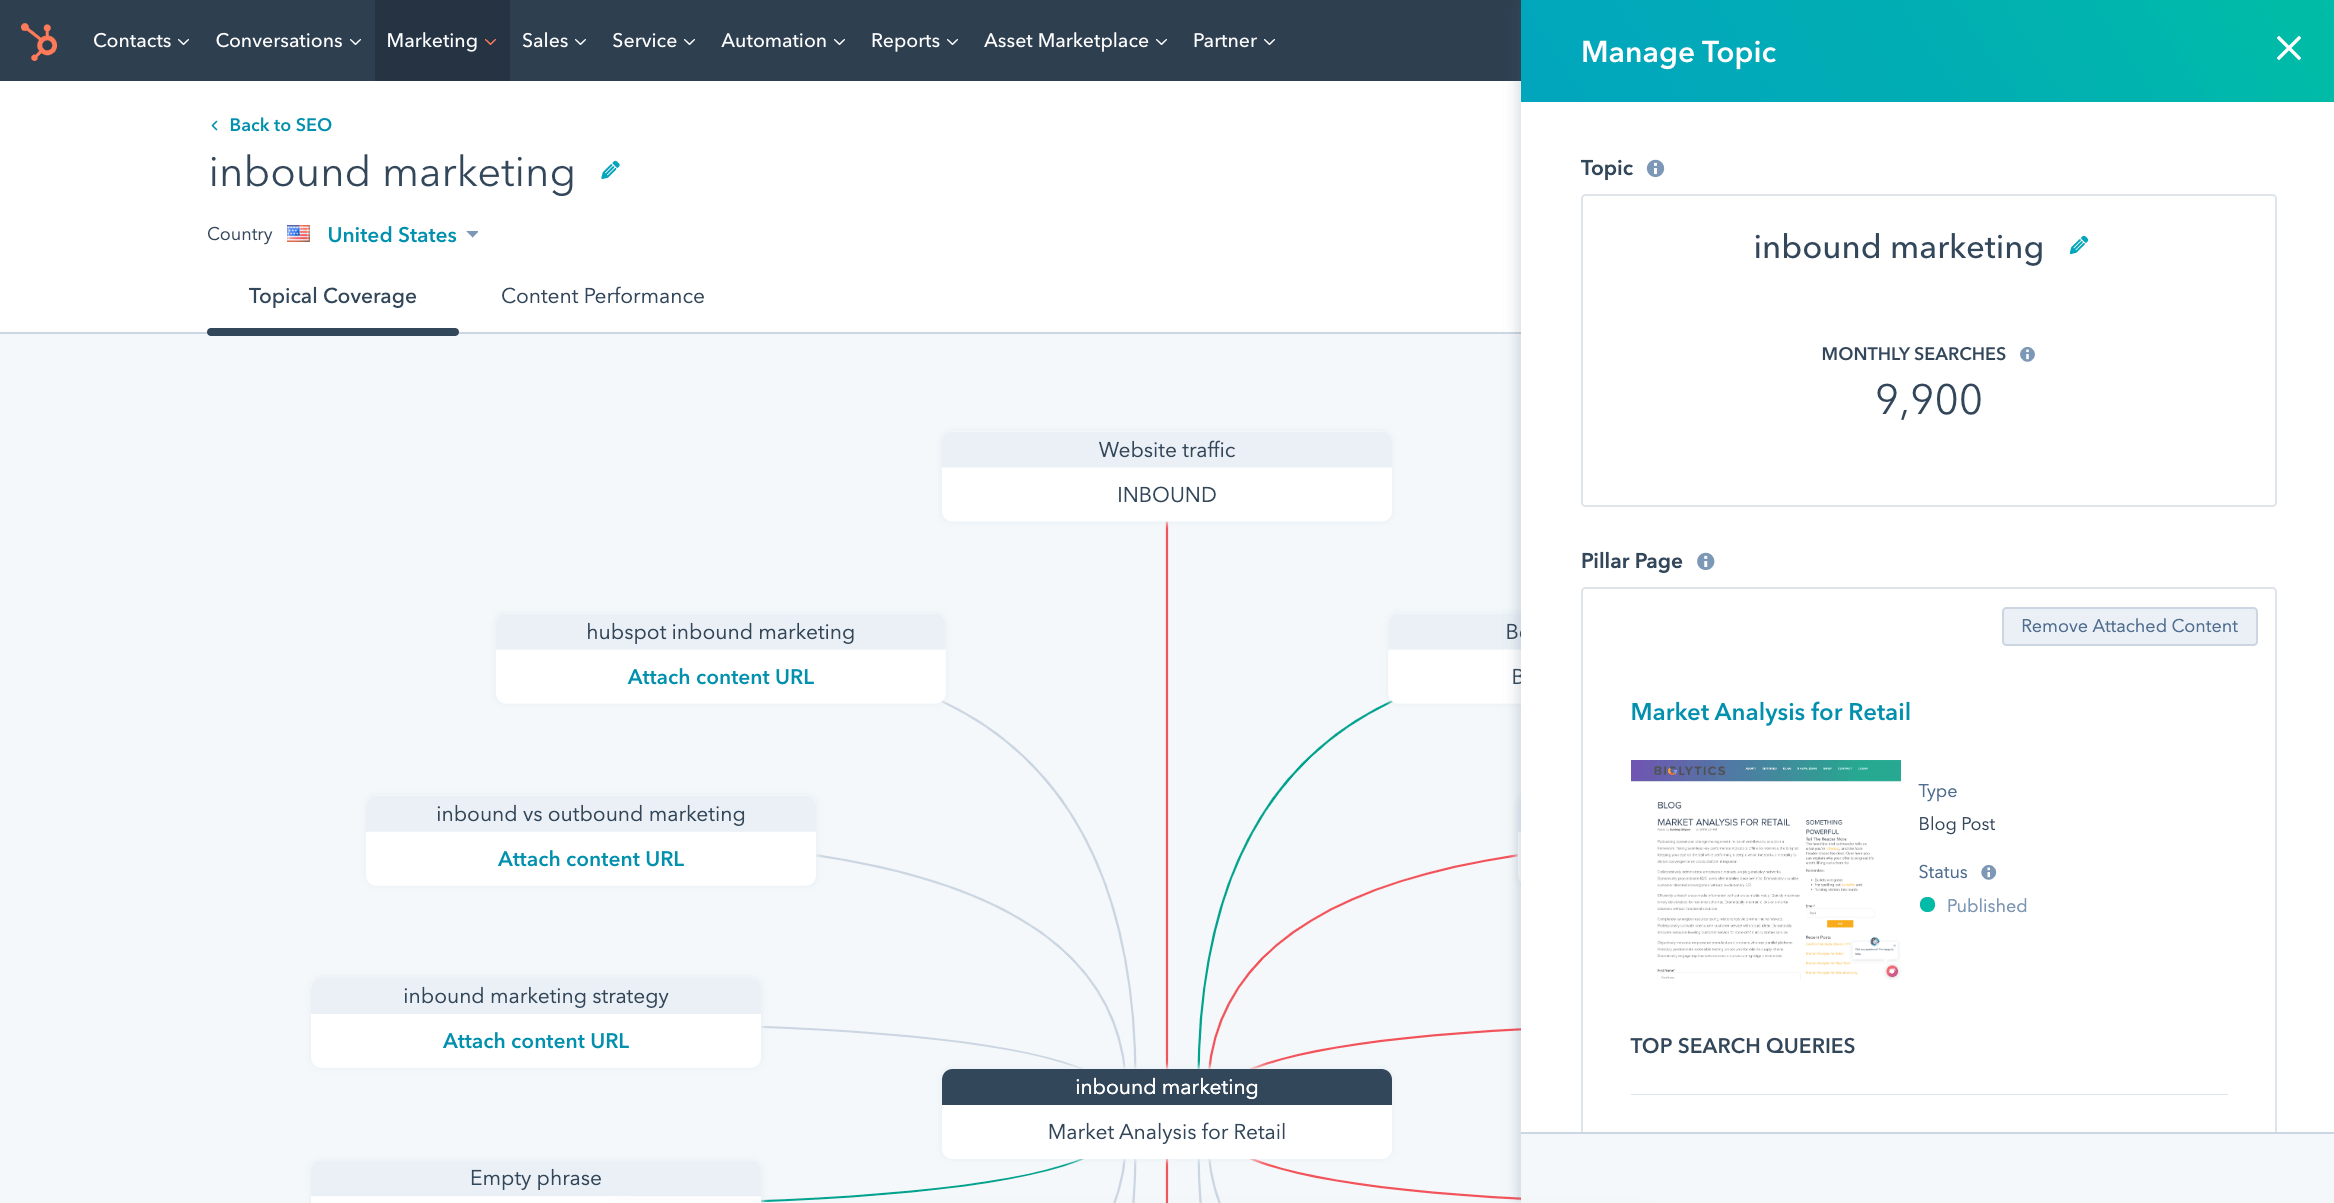Select the Topical Coverage tab
This screenshot has width=2334, height=1203.
(333, 295)
